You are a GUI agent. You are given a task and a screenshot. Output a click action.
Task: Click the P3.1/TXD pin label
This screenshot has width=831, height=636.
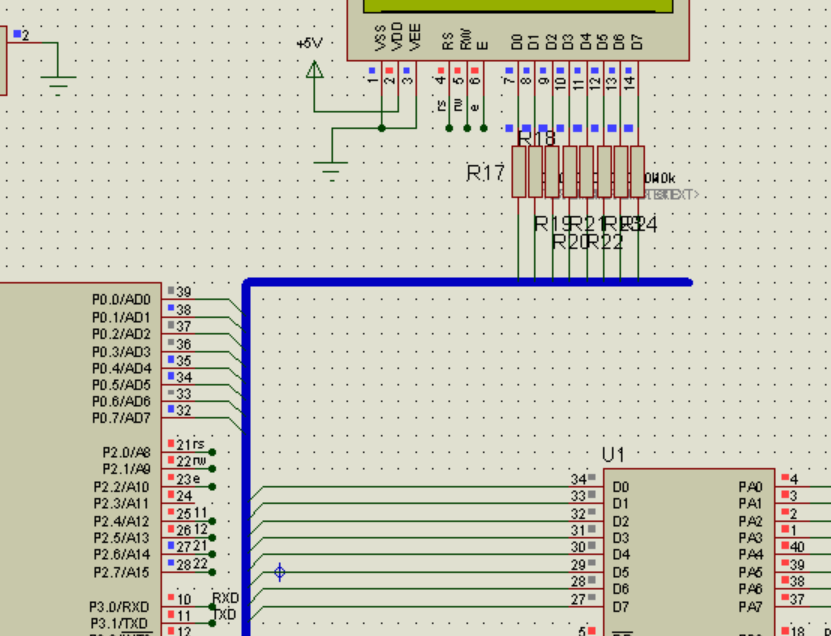click(119, 623)
